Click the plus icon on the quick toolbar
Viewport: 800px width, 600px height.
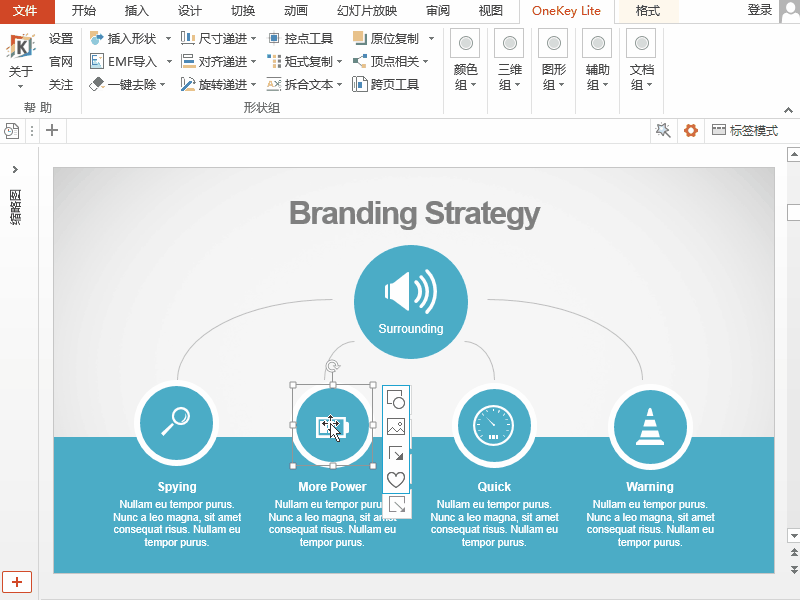52,130
